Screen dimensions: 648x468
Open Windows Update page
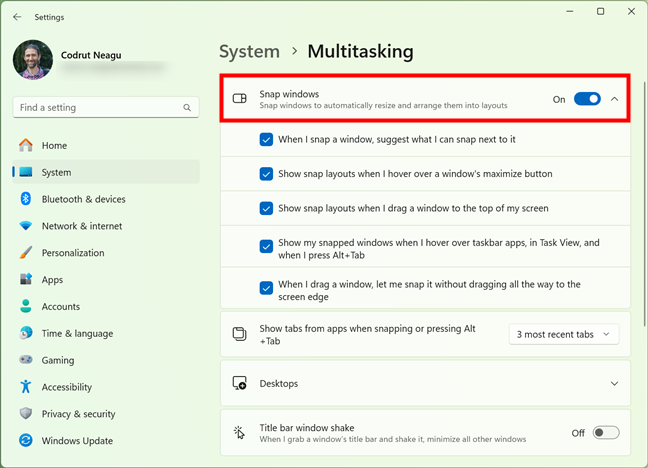tap(106, 441)
